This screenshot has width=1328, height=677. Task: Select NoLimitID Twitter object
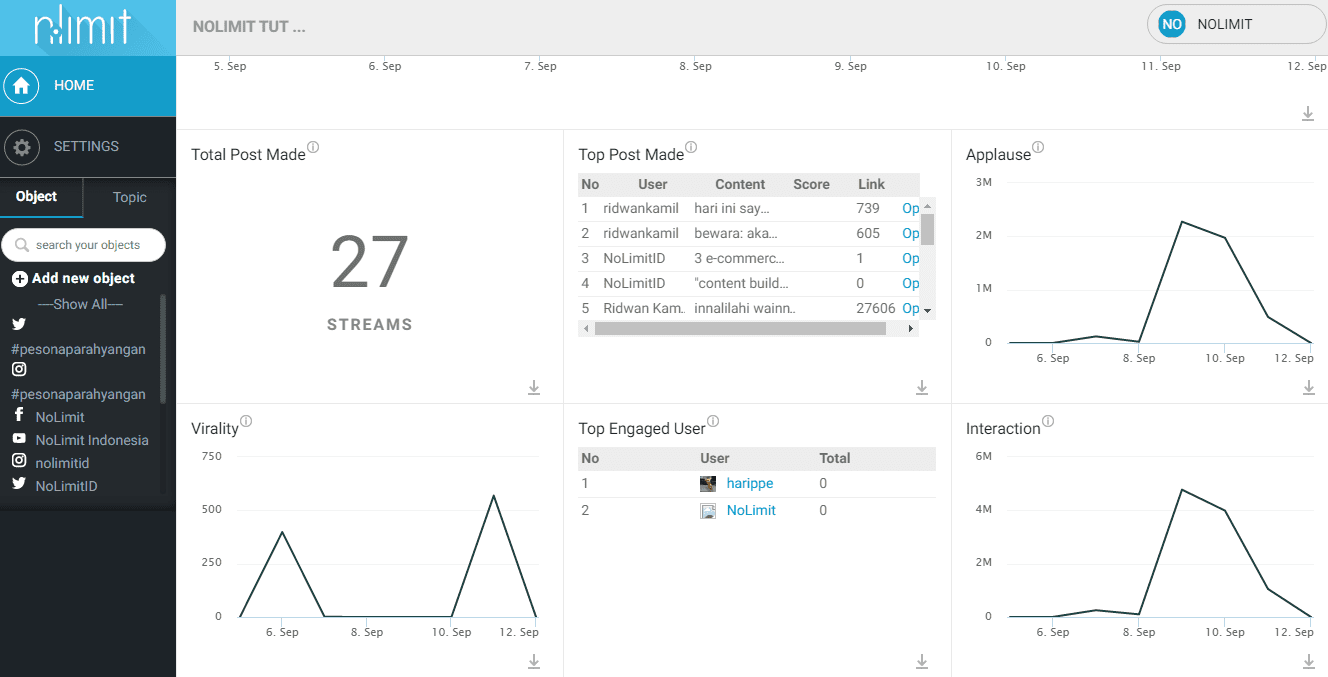(x=66, y=487)
